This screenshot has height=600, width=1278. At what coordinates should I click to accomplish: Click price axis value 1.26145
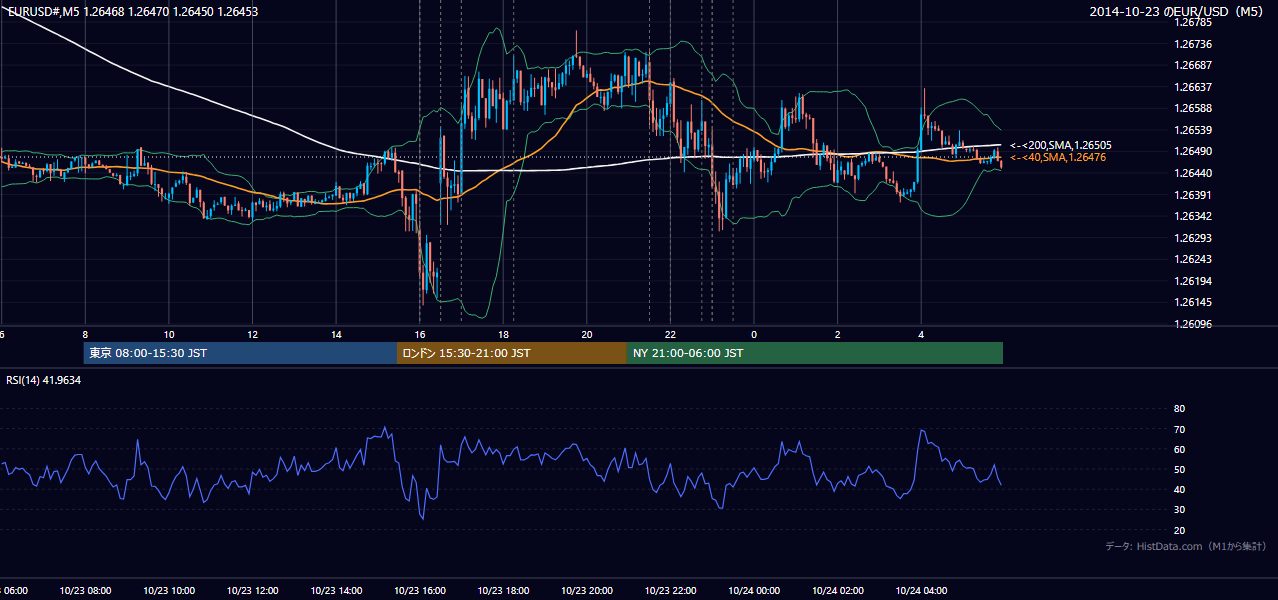coord(1193,302)
